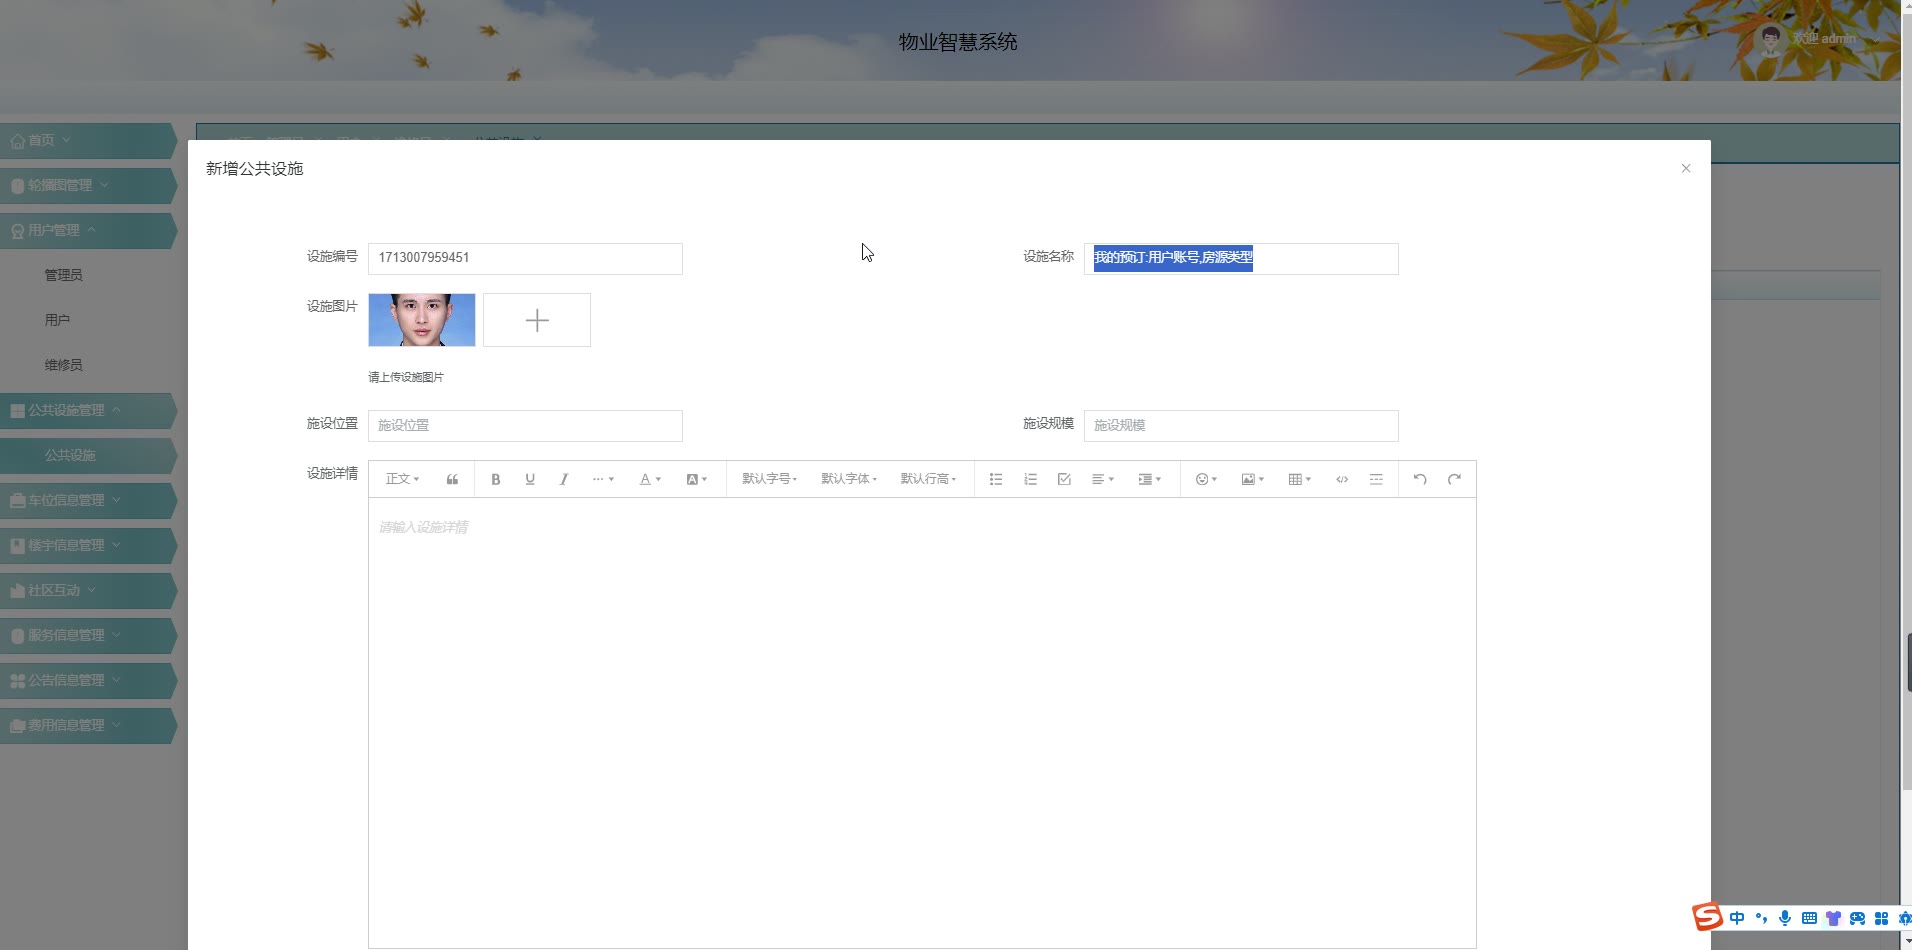Expand the 公告信息管理 sidebar menu
This screenshot has width=1912, height=950.
[x=88, y=680]
